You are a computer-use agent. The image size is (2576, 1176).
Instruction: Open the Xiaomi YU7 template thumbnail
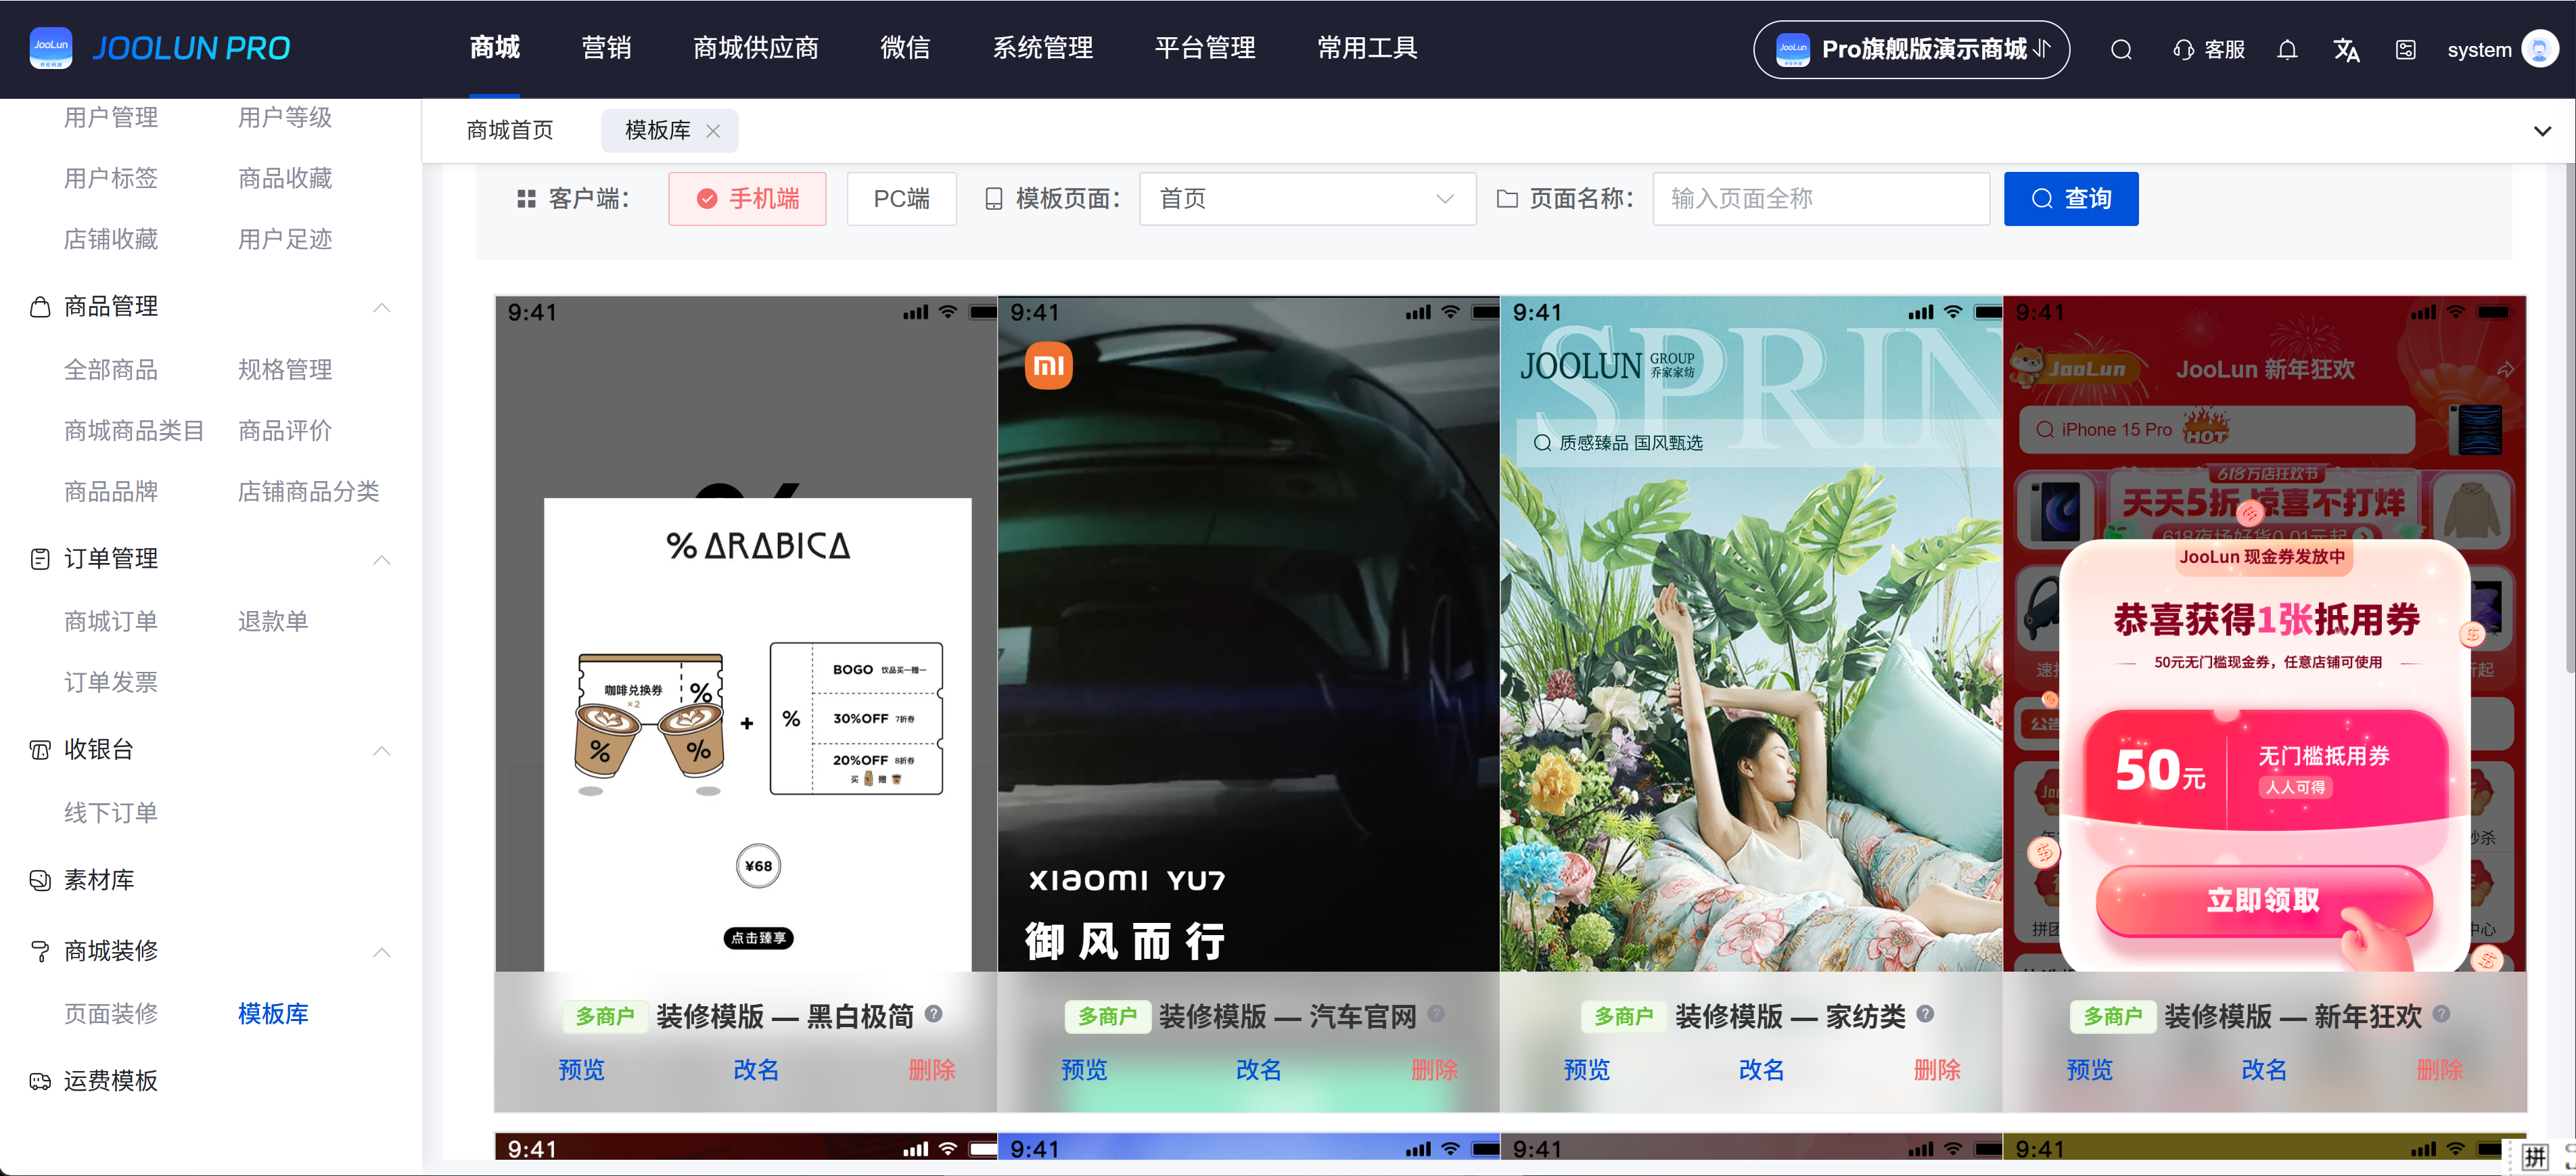1248,633
